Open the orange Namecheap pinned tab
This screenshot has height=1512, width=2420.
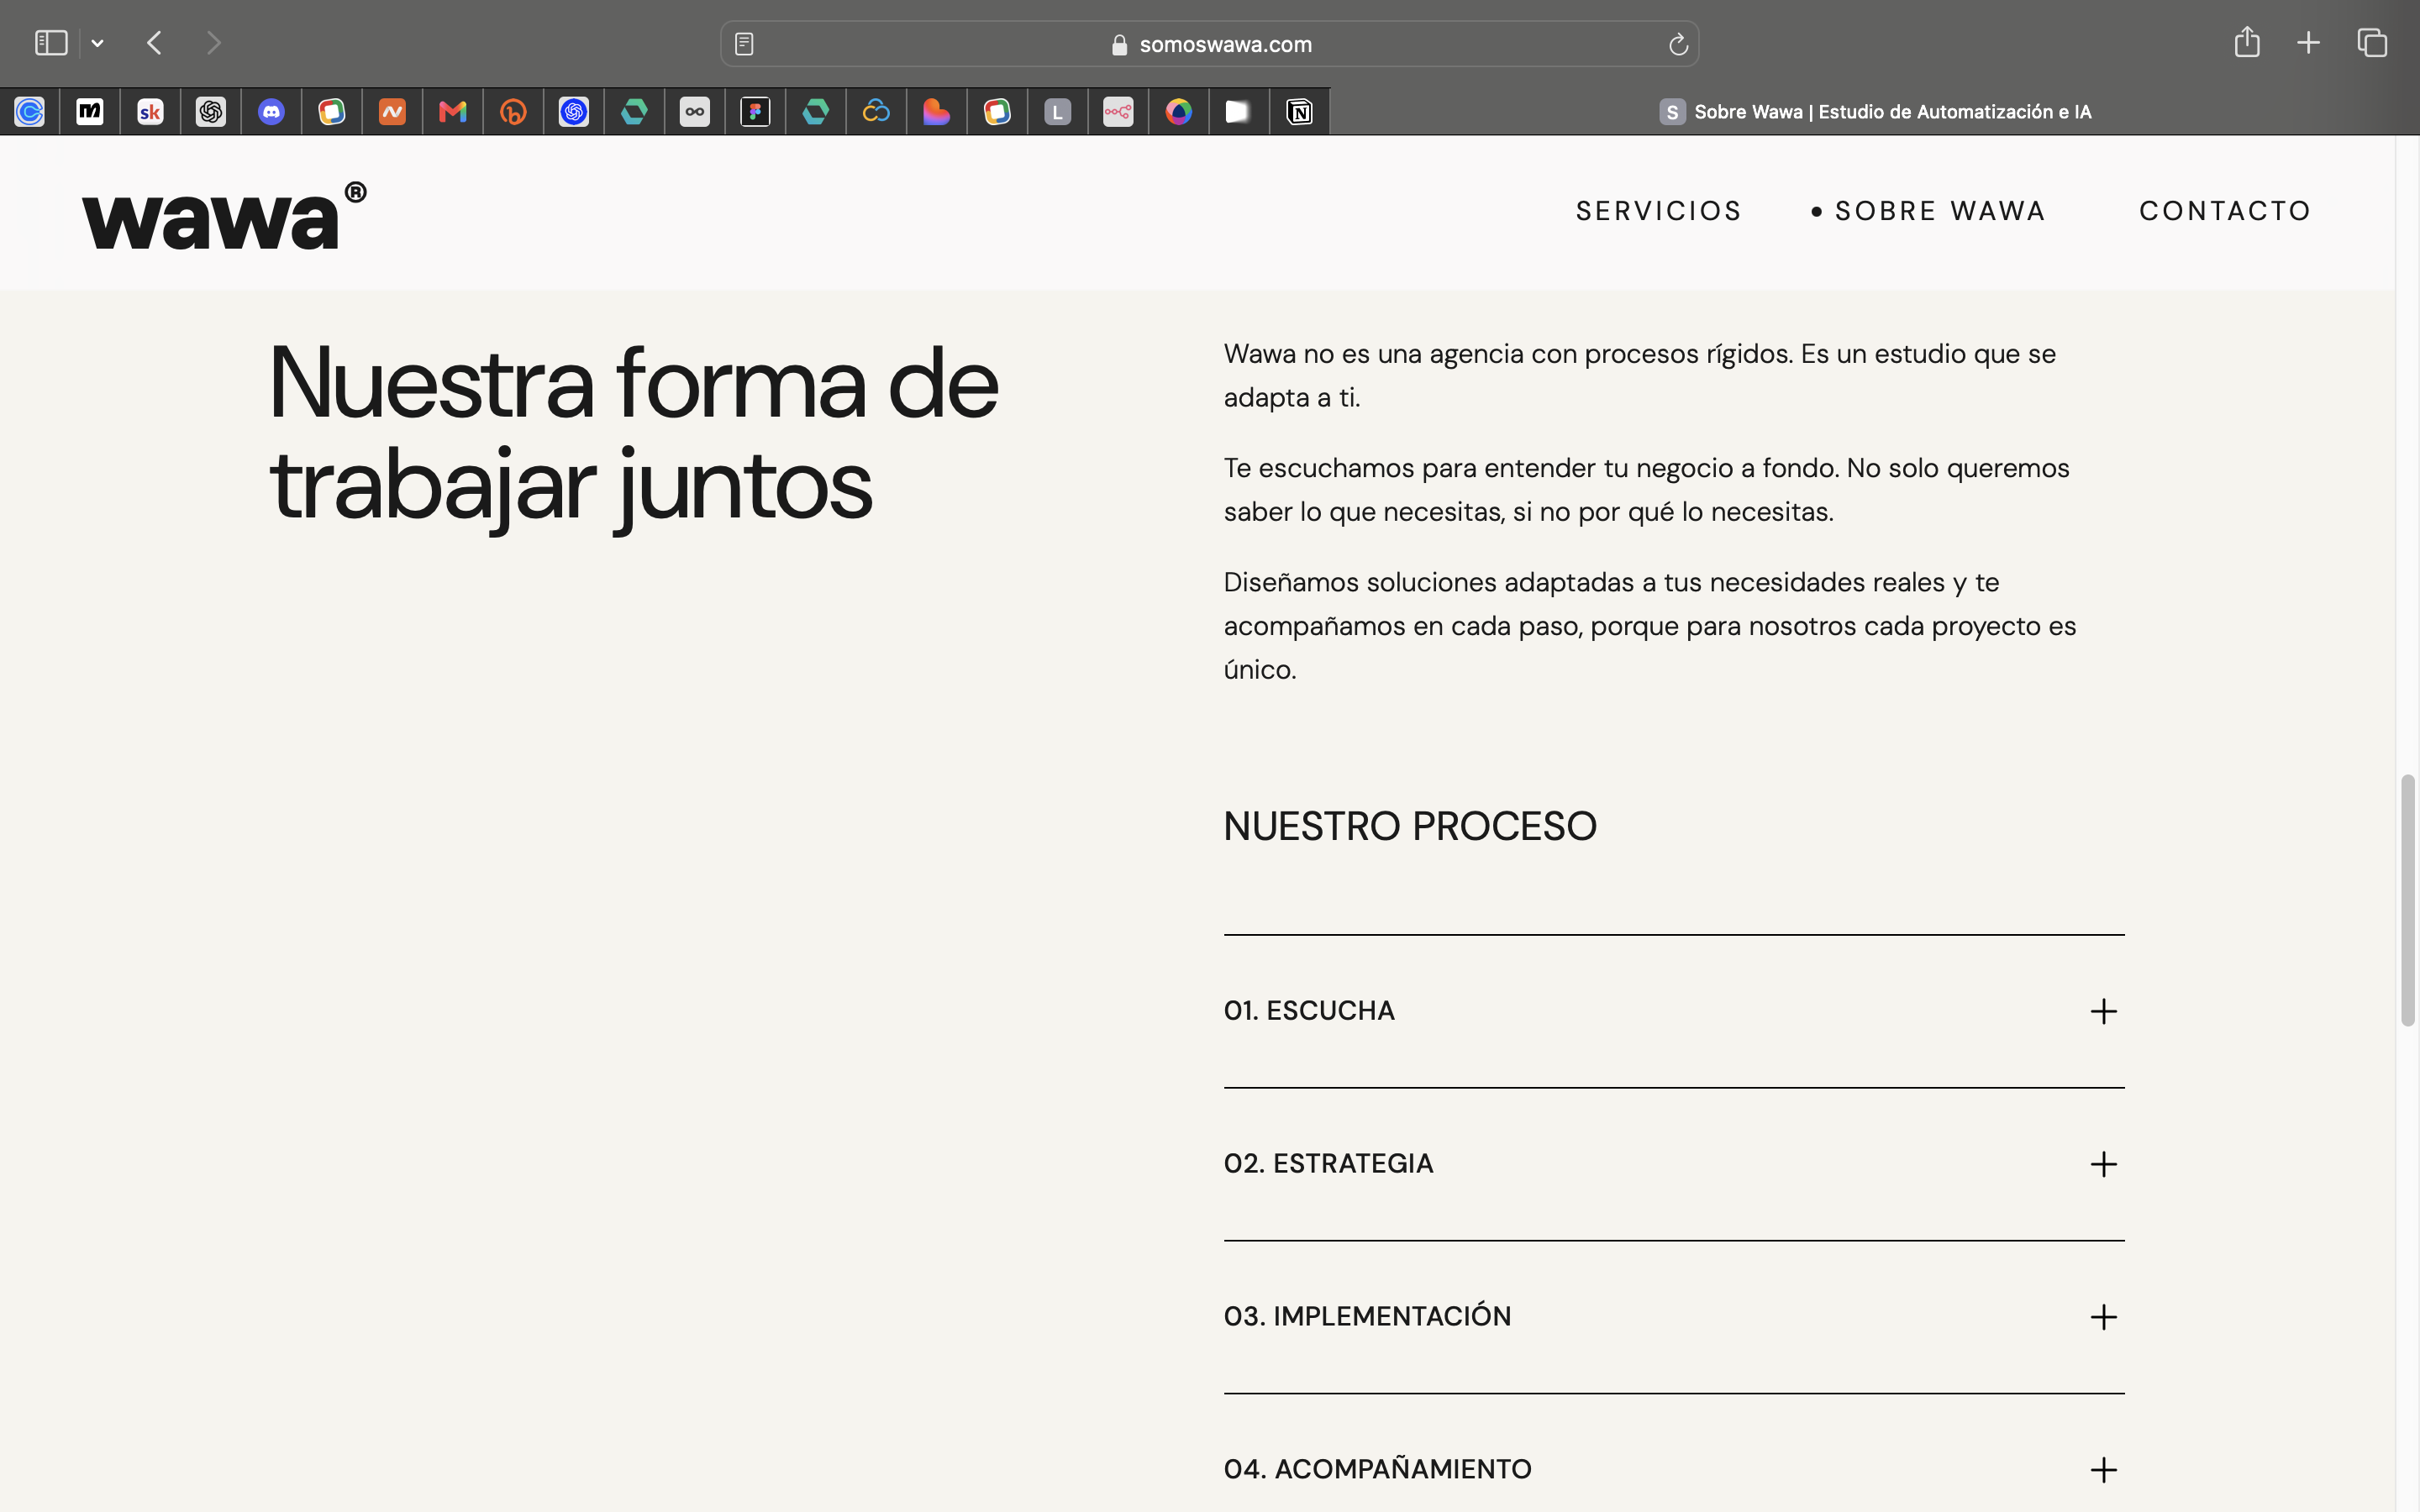pyautogui.click(x=393, y=111)
